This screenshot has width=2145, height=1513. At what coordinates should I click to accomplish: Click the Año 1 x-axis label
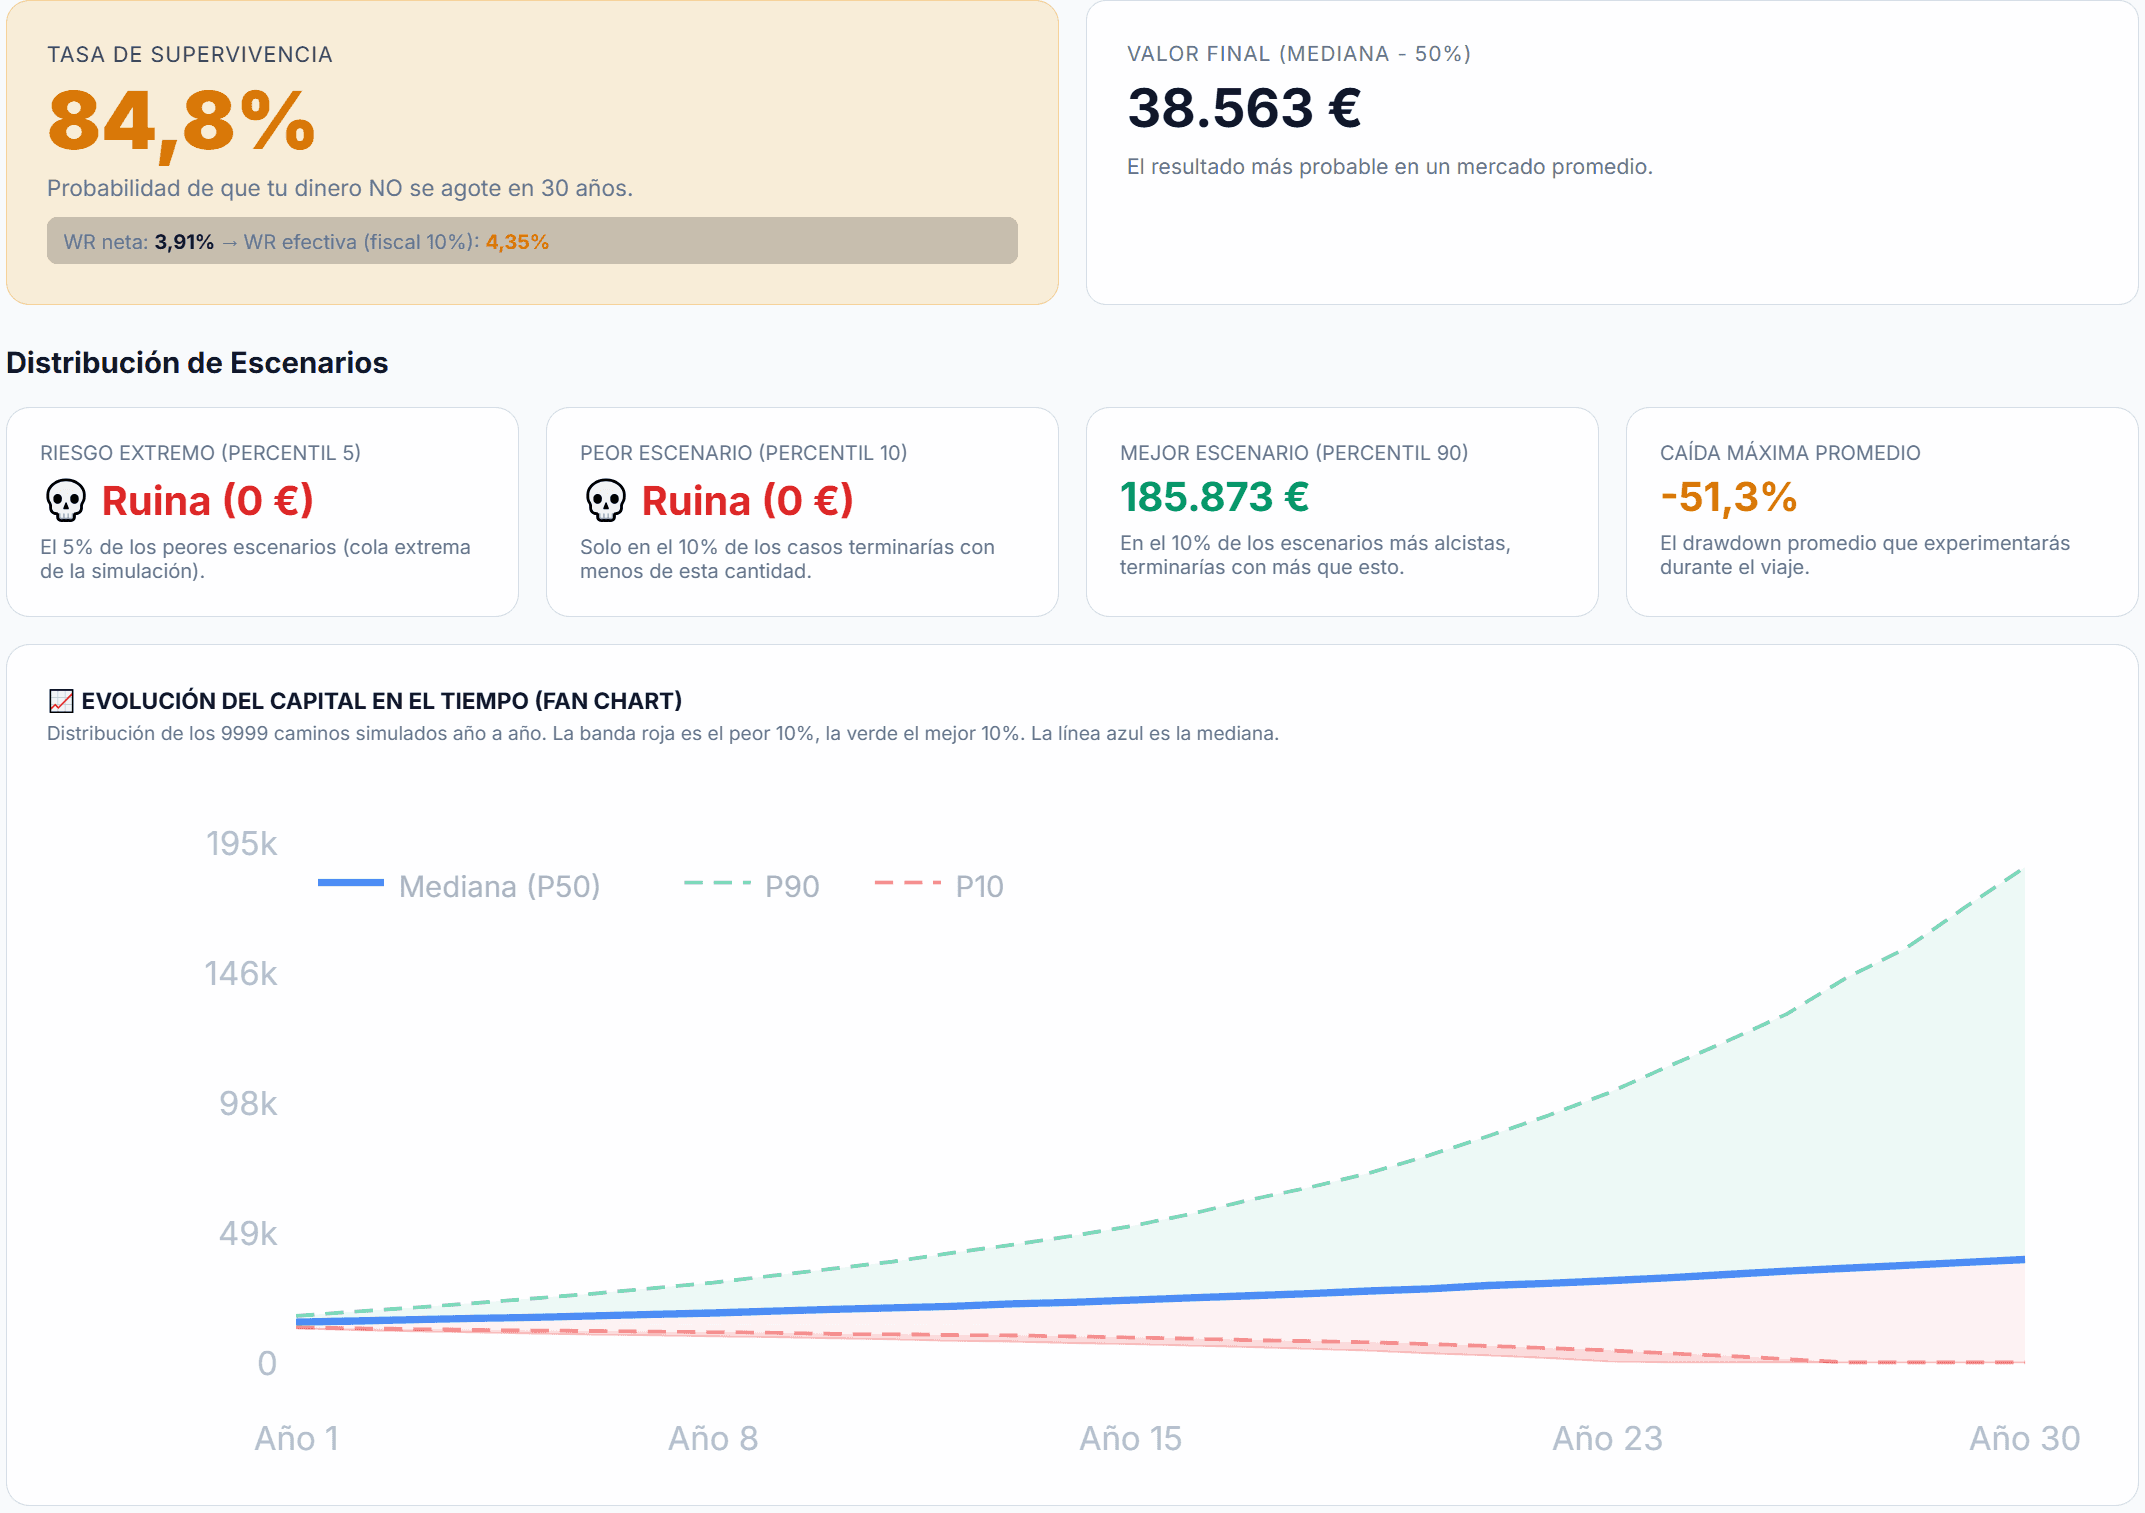(x=297, y=1439)
